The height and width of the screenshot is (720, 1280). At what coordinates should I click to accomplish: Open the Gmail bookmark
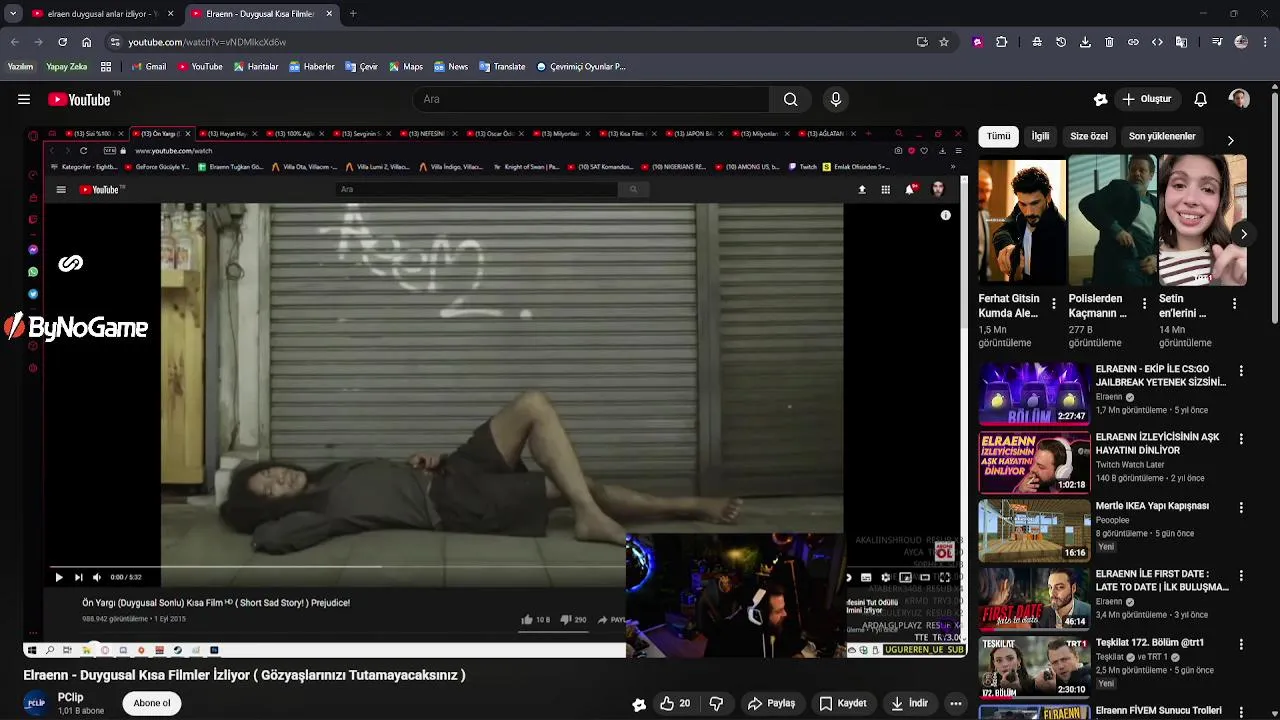(x=148, y=67)
